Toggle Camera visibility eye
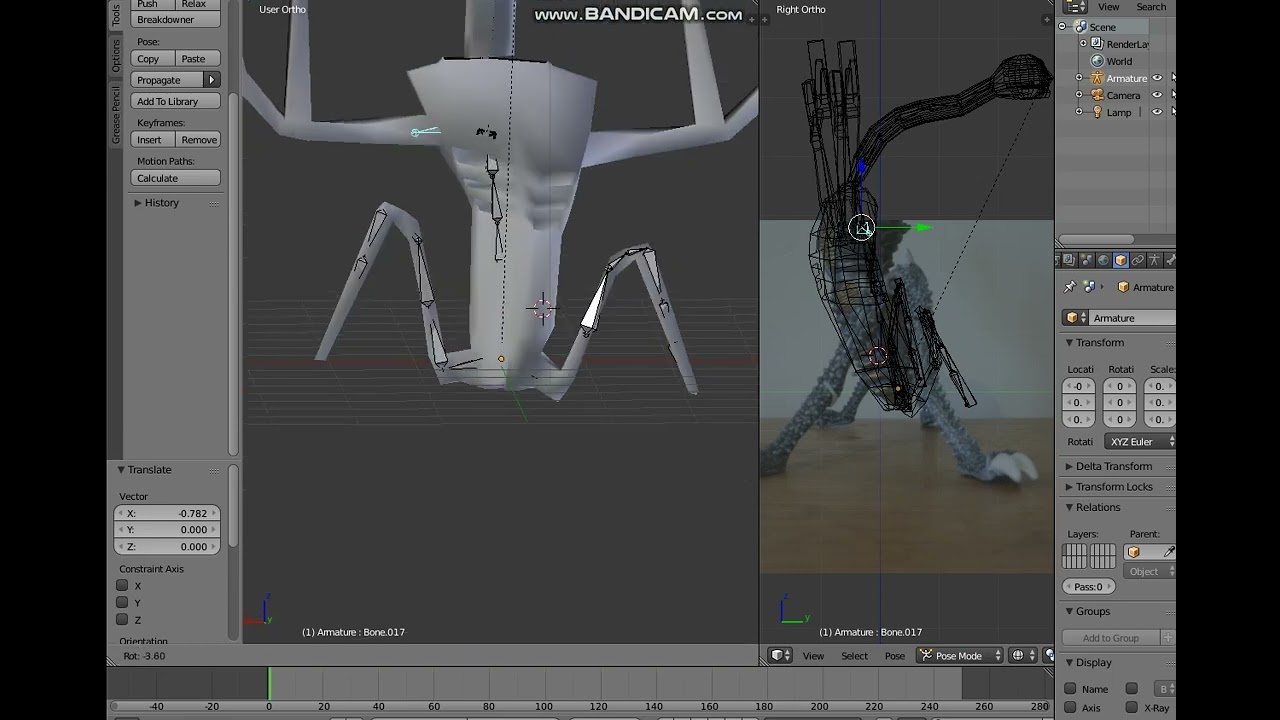Viewport: 1280px width, 720px height. [x=1158, y=95]
